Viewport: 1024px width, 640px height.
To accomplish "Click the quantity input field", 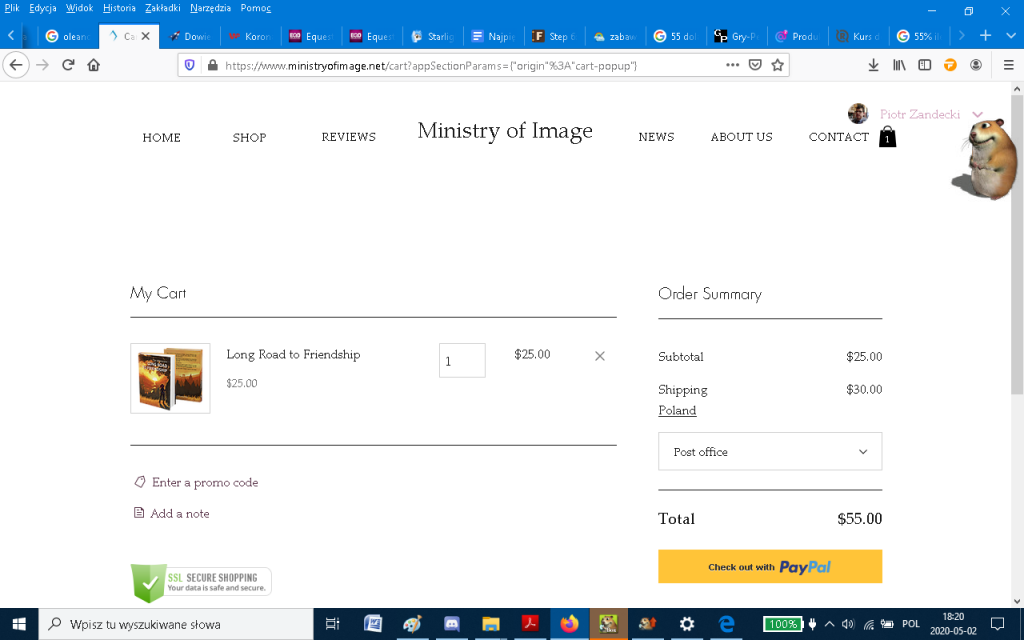I will pos(462,361).
